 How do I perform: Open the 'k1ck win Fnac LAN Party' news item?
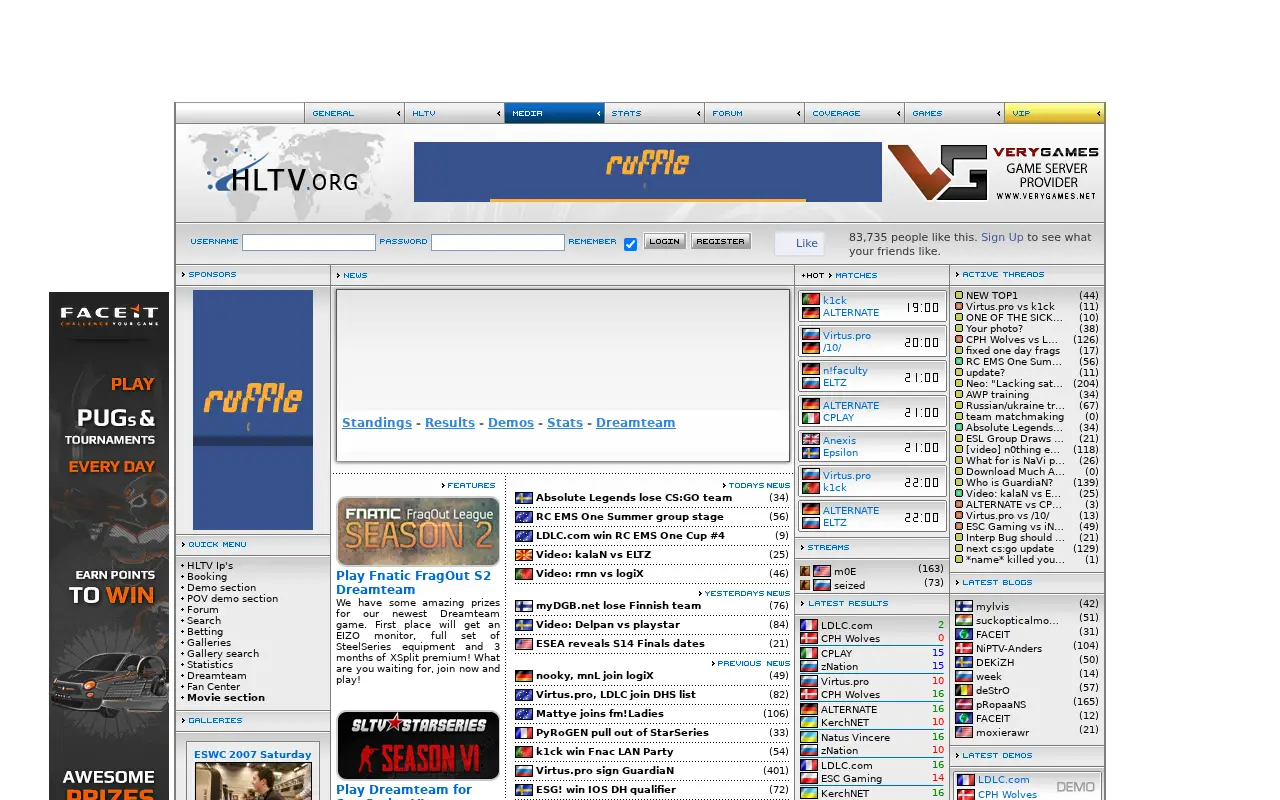click(x=605, y=752)
